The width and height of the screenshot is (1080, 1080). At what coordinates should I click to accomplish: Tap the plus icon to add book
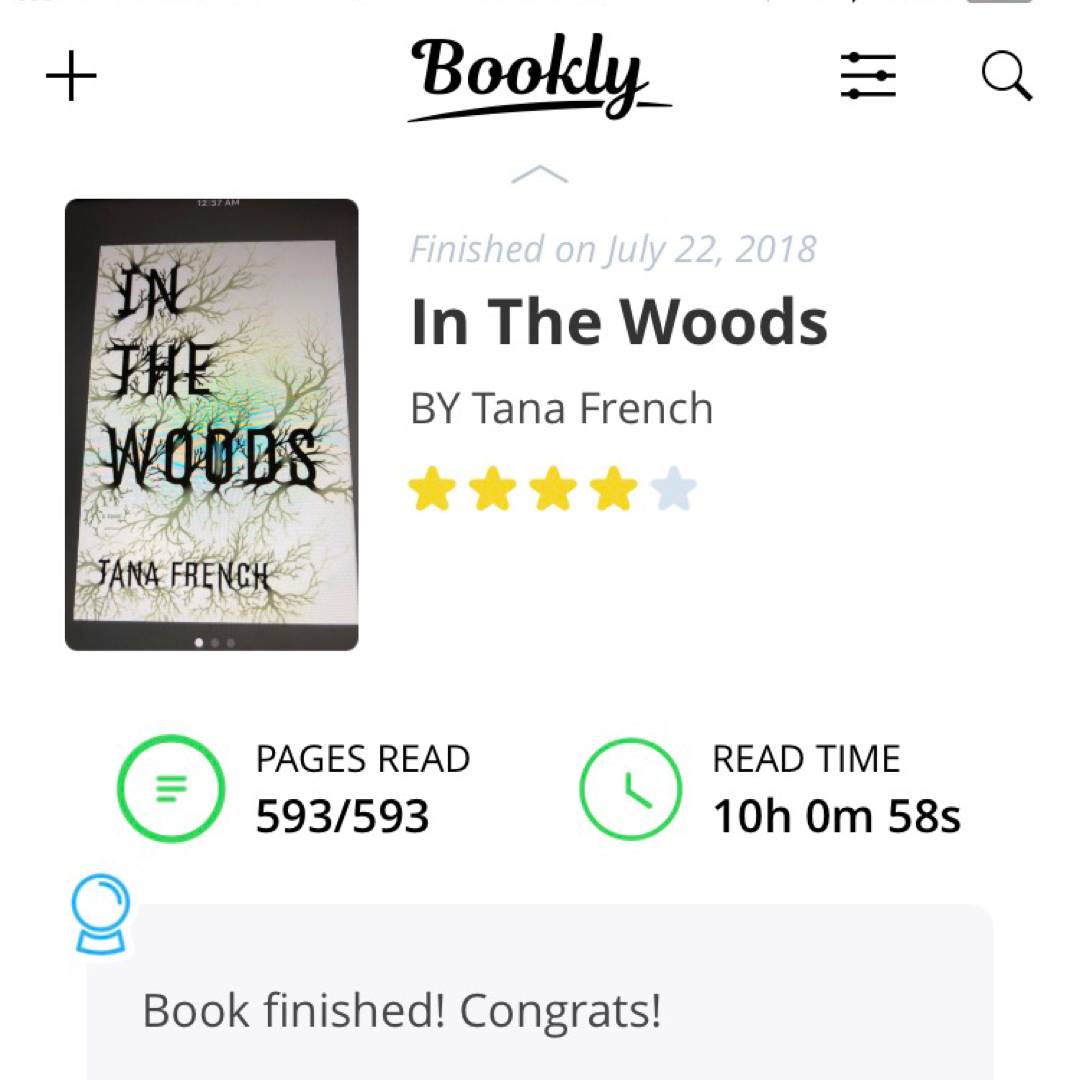tap(71, 77)
